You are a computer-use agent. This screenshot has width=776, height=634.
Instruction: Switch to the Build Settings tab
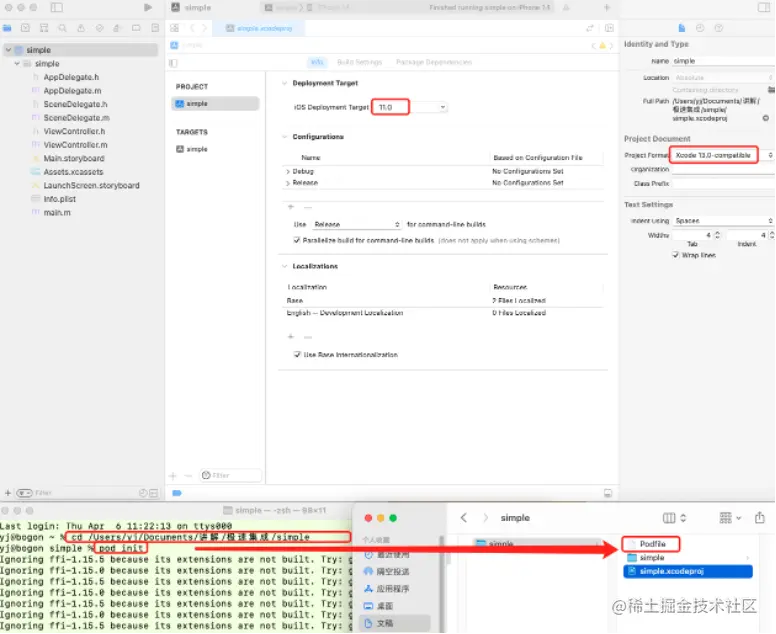pos(360,62)
